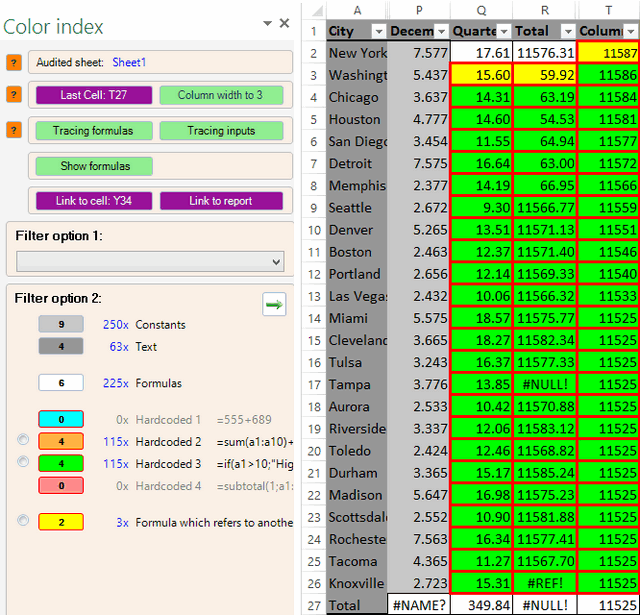The height and width of the screenshot is (615, 640).
Task: Select the 11566.77 cell in Seattle row
Action: coord(545,208)
